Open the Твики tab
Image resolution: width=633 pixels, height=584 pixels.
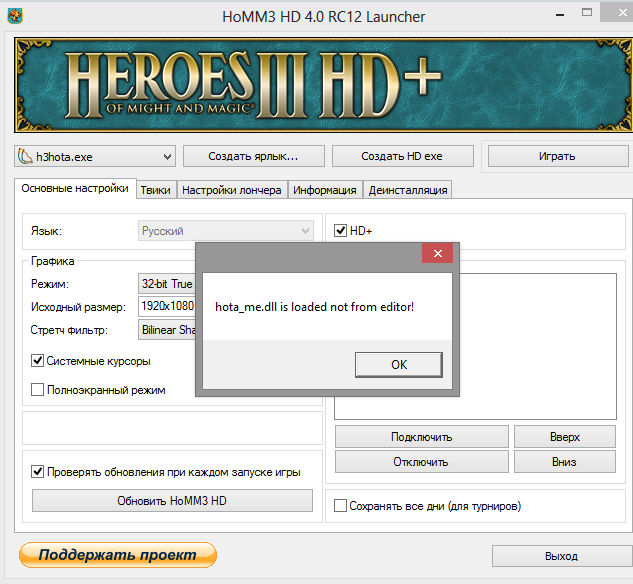(156, 190)
